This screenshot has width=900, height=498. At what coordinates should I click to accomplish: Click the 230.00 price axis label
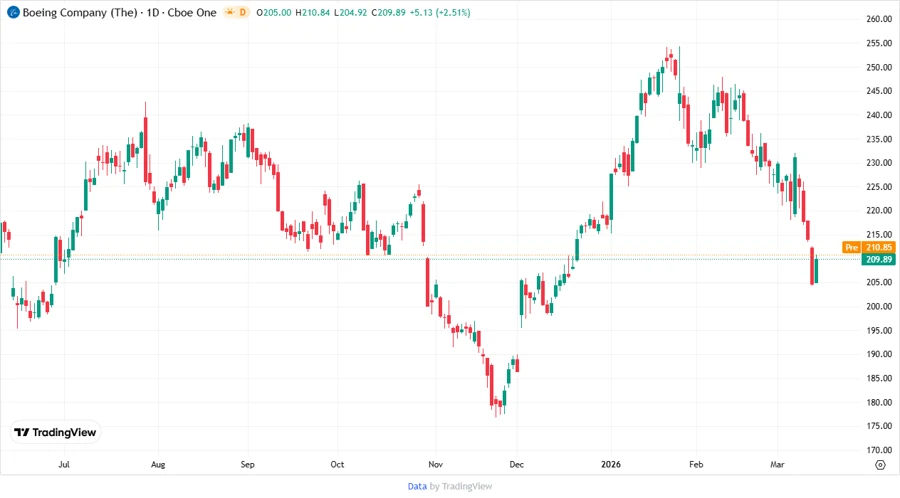(x=879, y=162)
